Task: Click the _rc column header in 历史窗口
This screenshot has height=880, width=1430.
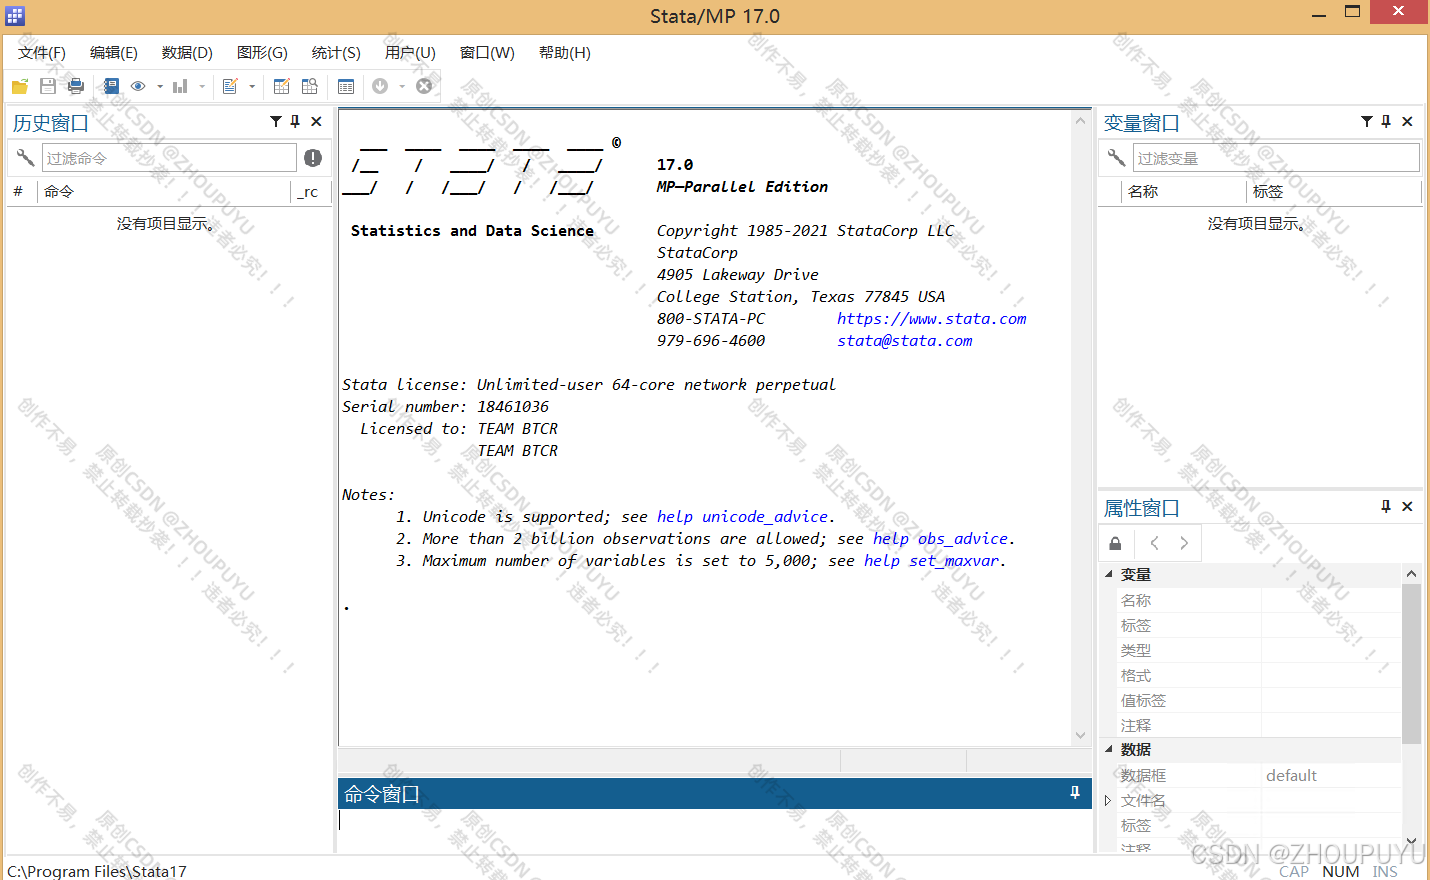Action: point(311,191)
